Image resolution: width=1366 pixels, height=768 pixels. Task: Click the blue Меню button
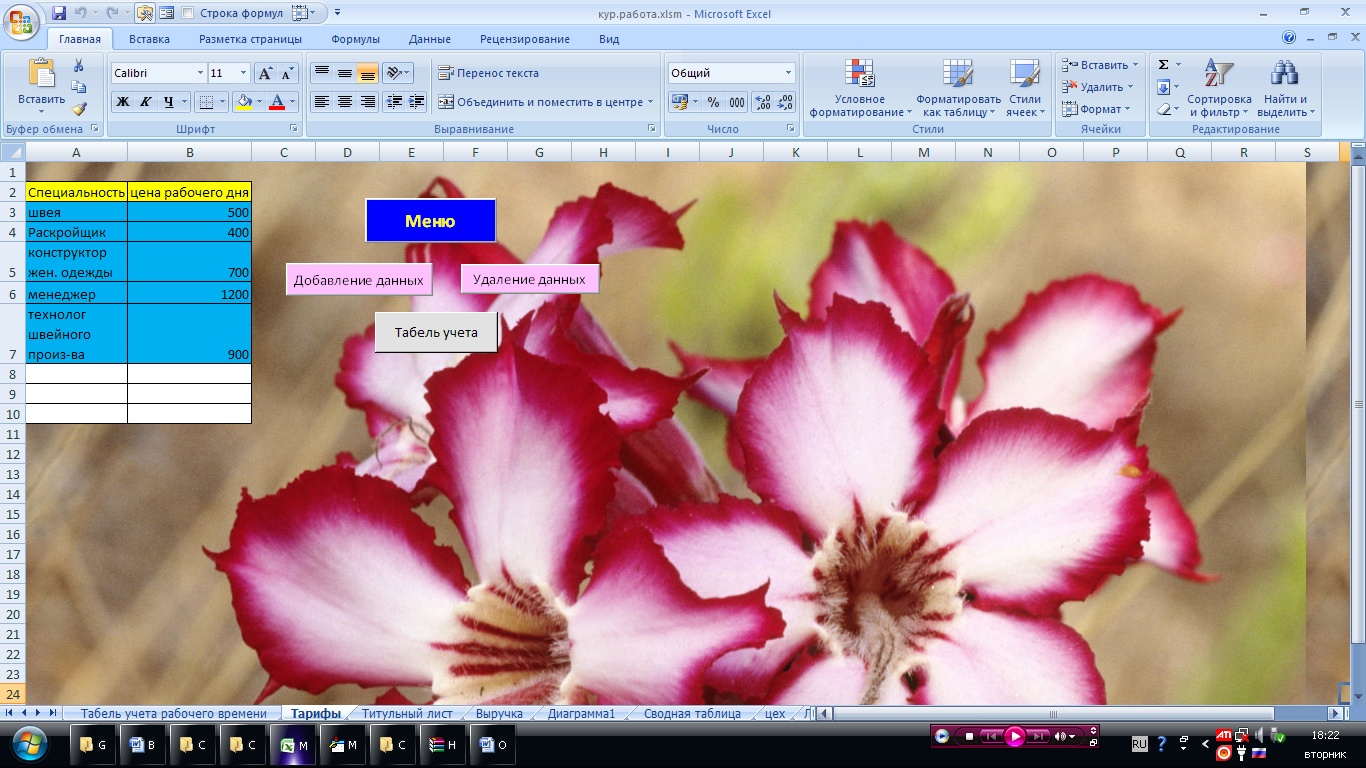point(430,220)
